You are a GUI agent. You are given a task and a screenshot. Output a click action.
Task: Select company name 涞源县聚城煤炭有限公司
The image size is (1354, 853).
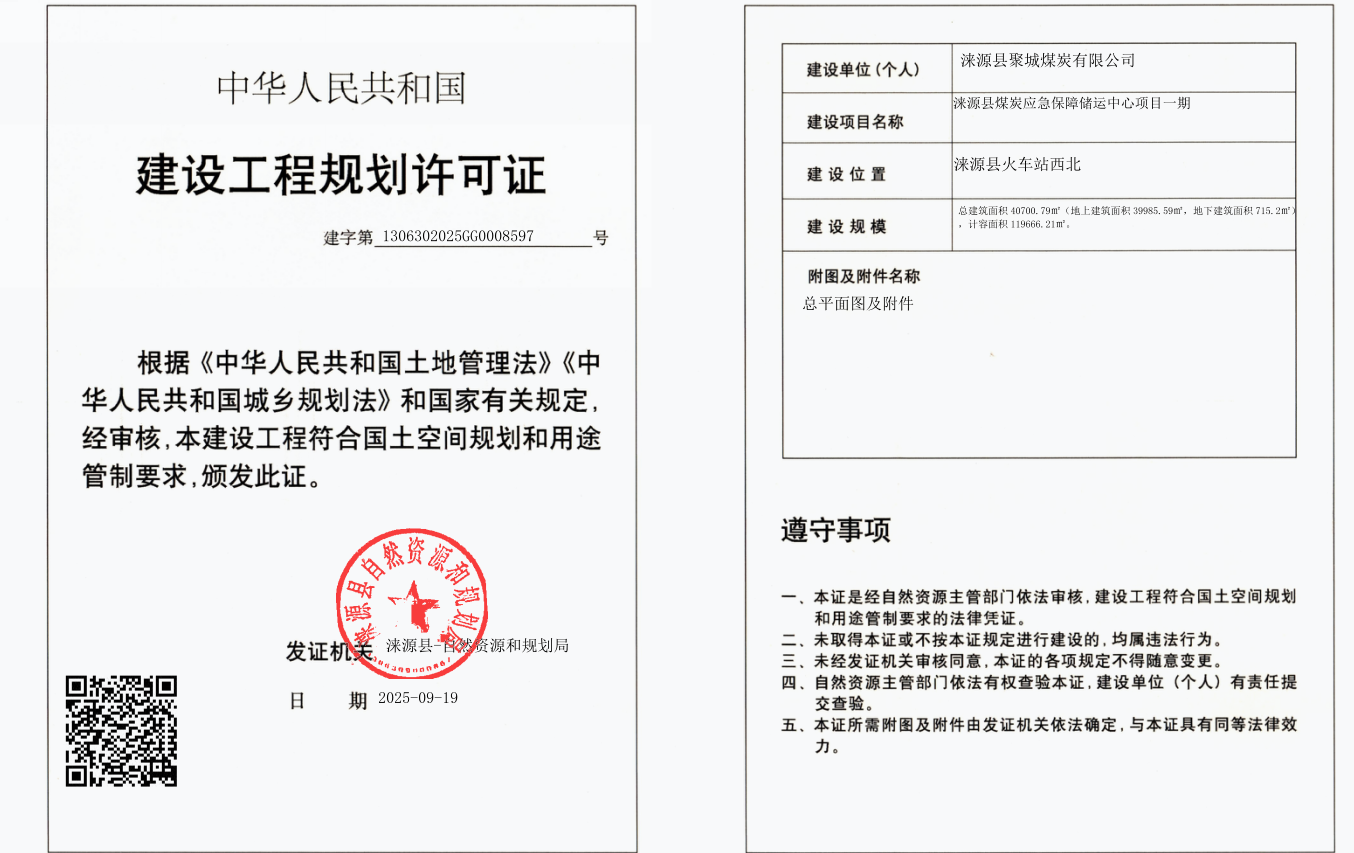click(x=1047, y=61)
